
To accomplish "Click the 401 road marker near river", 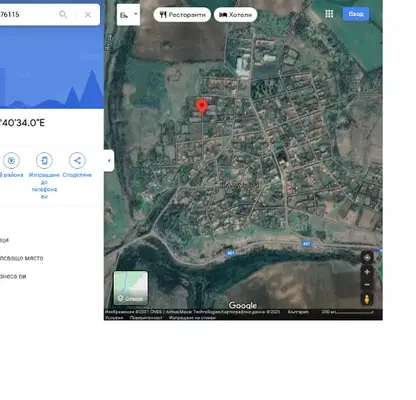I will pos(230,253).
